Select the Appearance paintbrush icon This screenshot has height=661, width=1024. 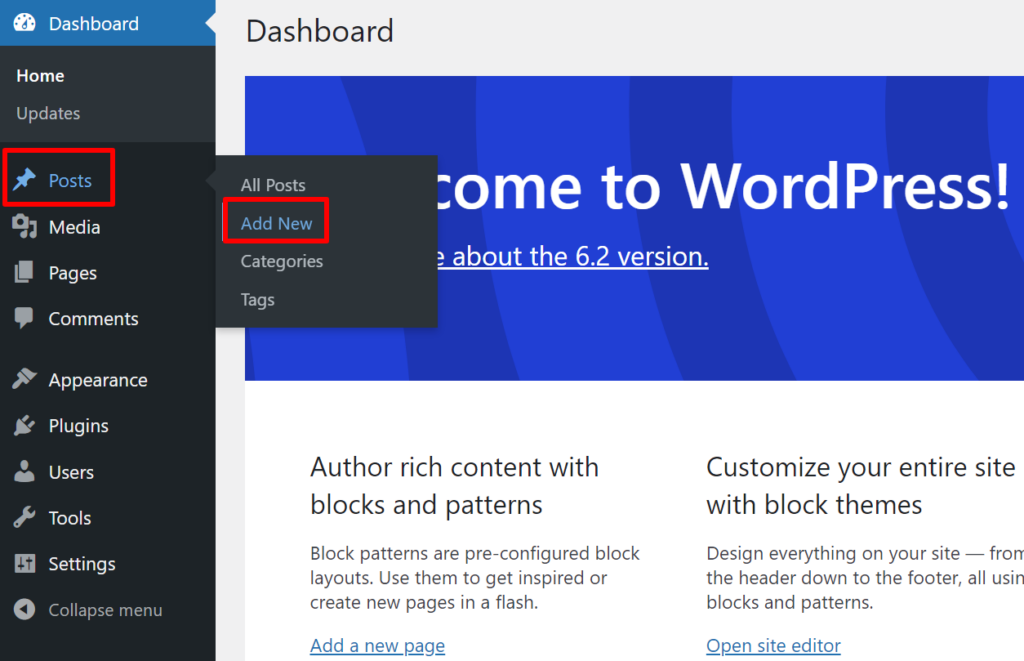point(27,380)
